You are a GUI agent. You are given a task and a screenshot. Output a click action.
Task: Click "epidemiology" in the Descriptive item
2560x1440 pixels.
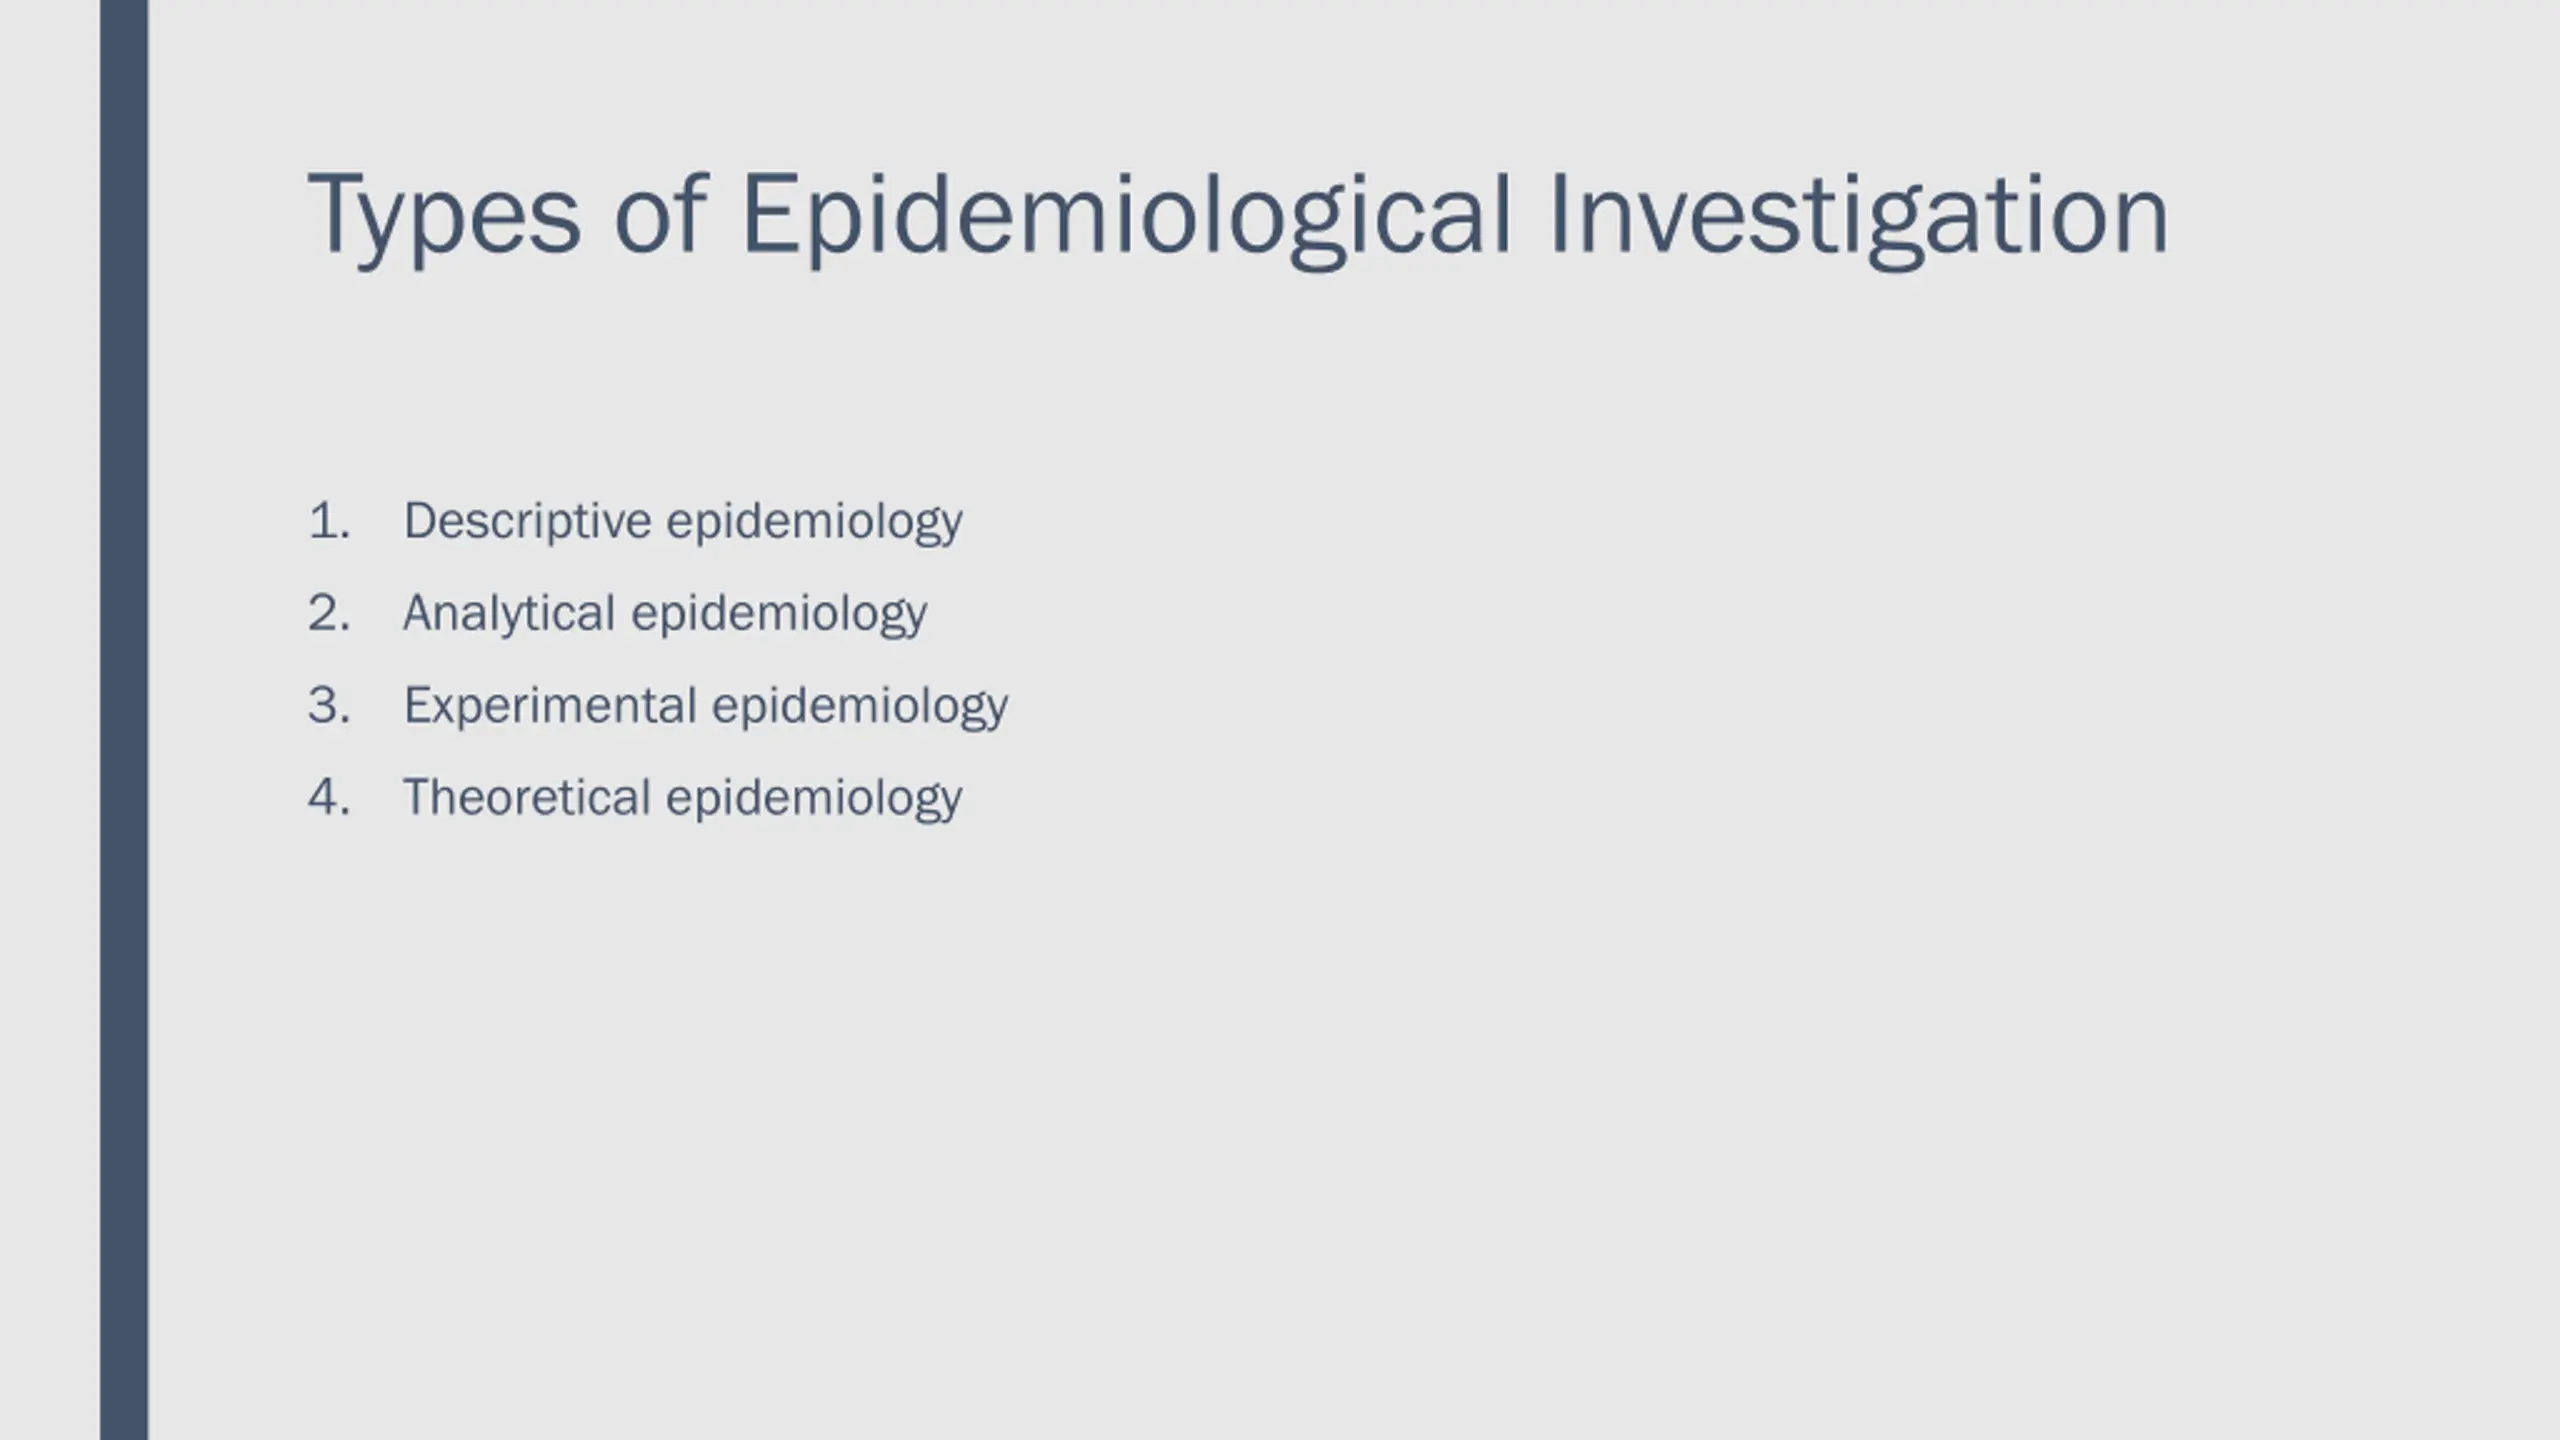(x=814, y=522)
